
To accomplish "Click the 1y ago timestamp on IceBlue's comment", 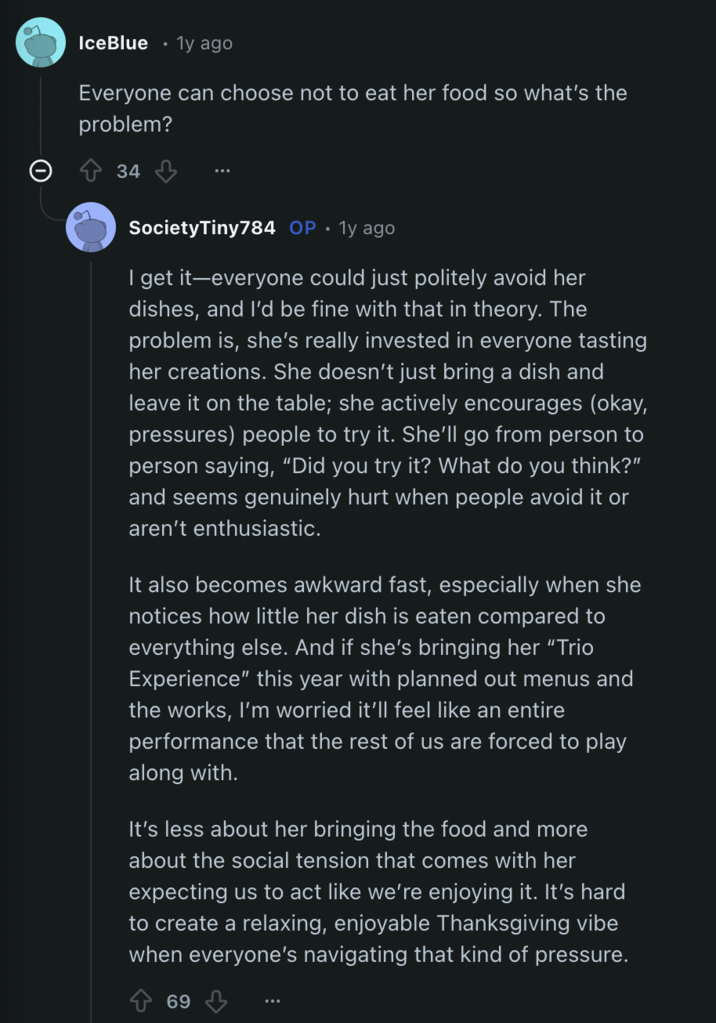I will click(x=203, y=42).
